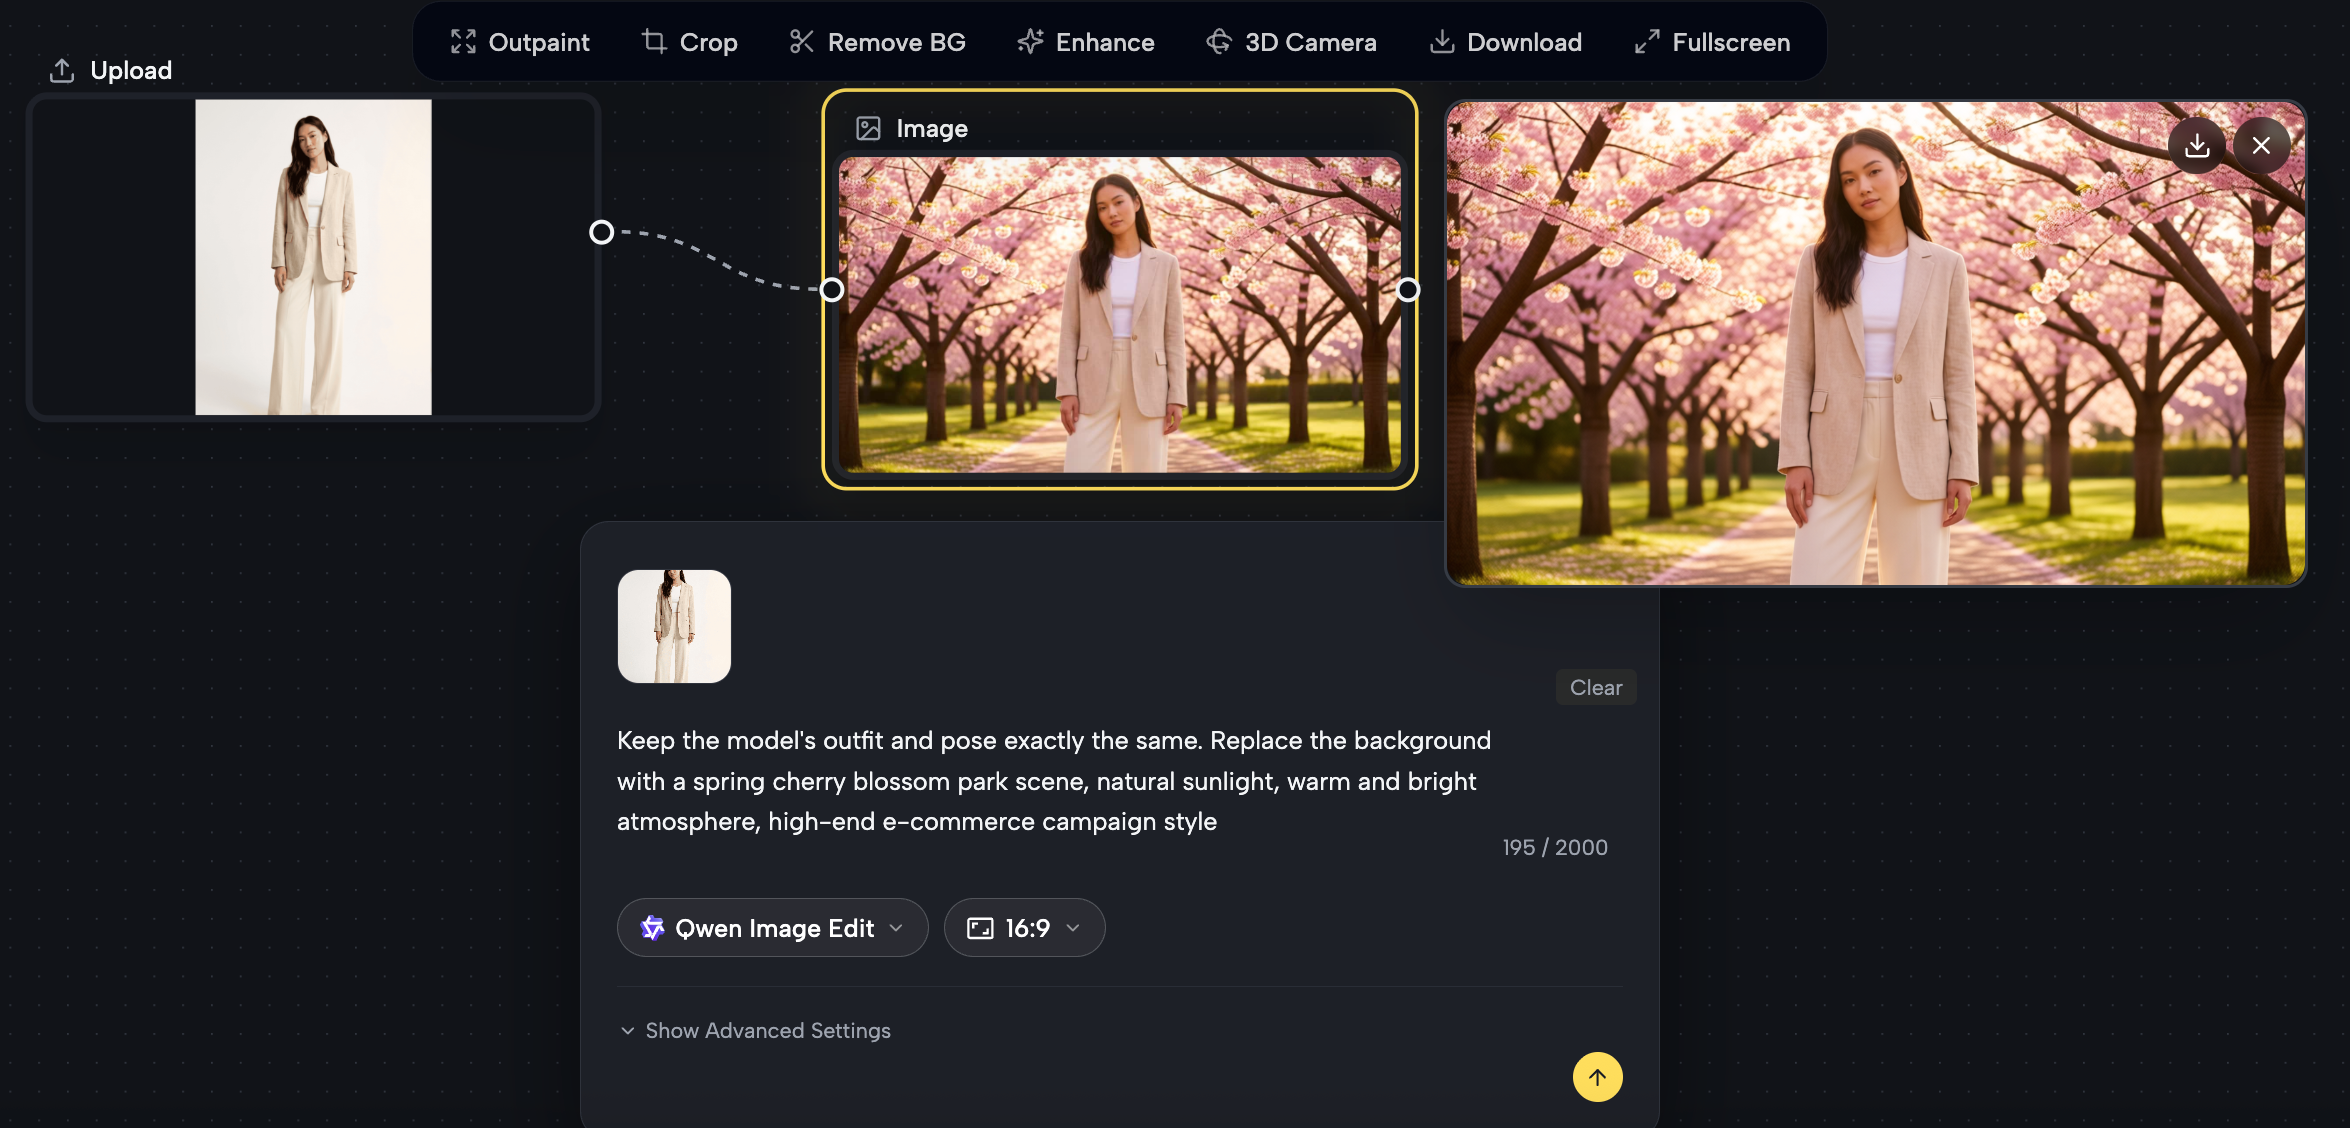Click the reference image thumbnail in prompt panel
2350x1128 pixels.
click(674, 626)
